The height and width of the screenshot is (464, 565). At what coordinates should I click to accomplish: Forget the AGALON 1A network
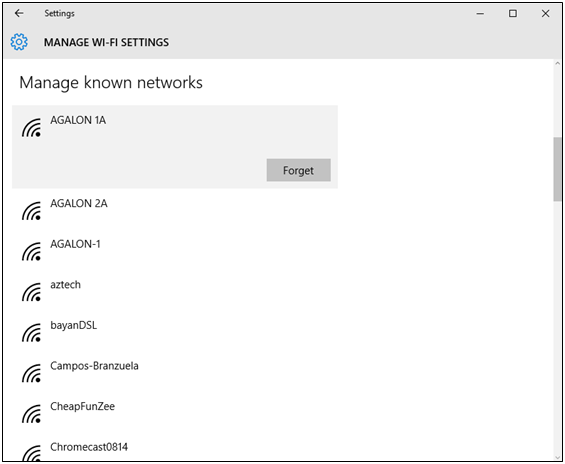coord(298,170)
